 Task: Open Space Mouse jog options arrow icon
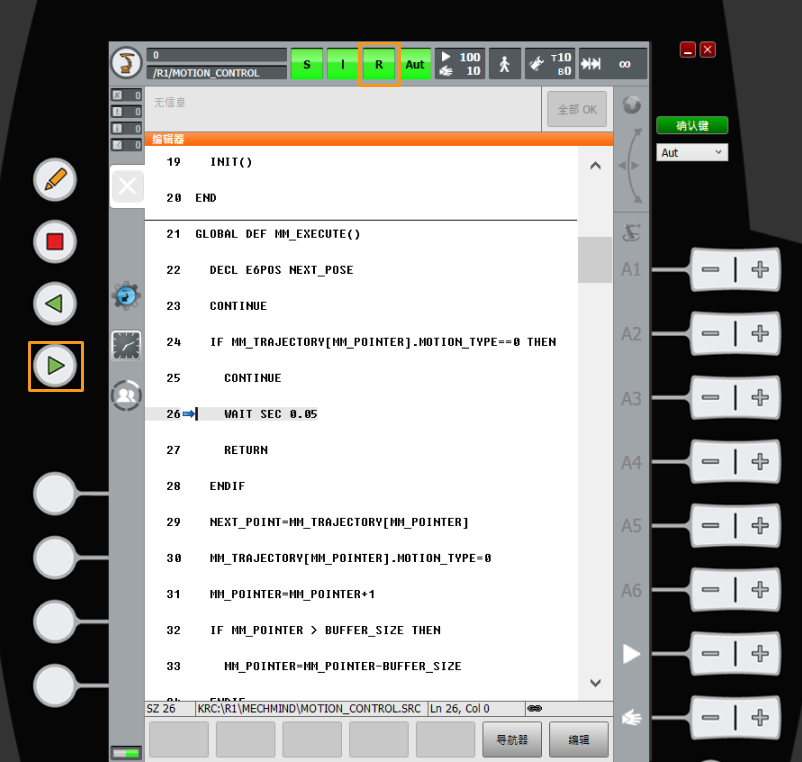[x=631, y=166]
